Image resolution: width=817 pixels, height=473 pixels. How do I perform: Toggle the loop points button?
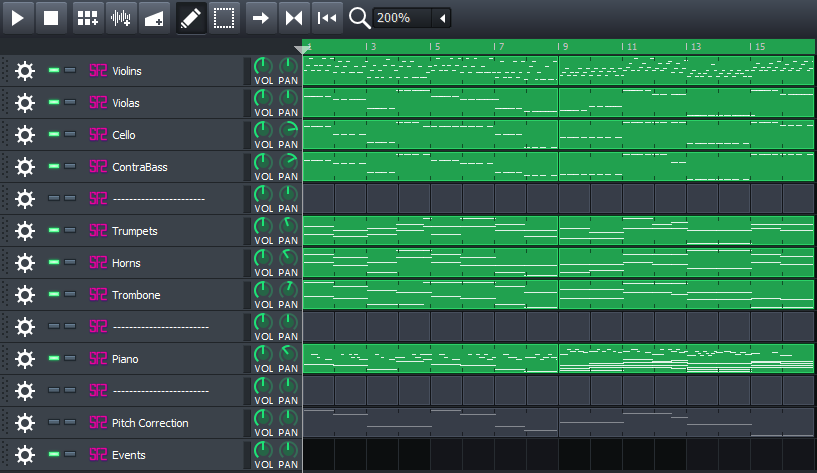point(294,18)
